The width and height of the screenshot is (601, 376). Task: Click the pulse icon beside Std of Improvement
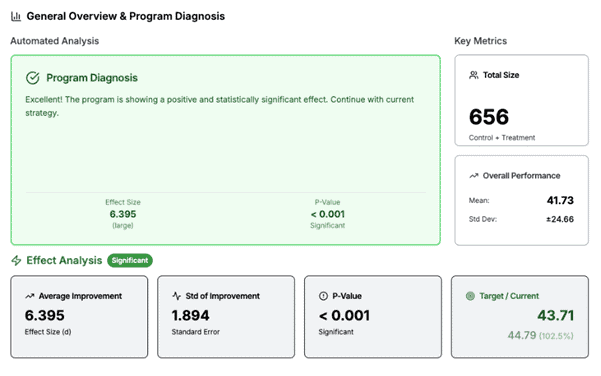tap(176, 296)
